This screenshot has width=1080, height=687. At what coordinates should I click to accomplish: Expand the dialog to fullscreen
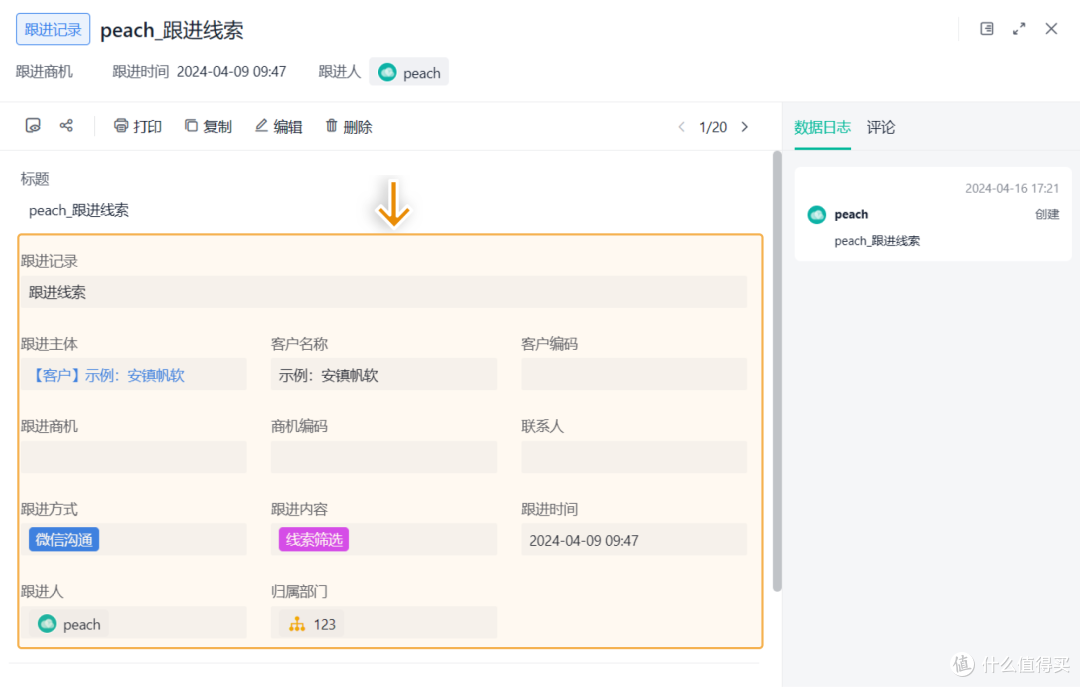pos(1019,28)
